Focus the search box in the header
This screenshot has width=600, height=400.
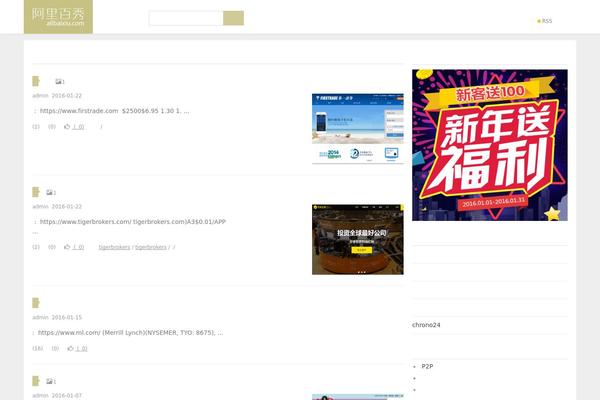click(186, 18)
